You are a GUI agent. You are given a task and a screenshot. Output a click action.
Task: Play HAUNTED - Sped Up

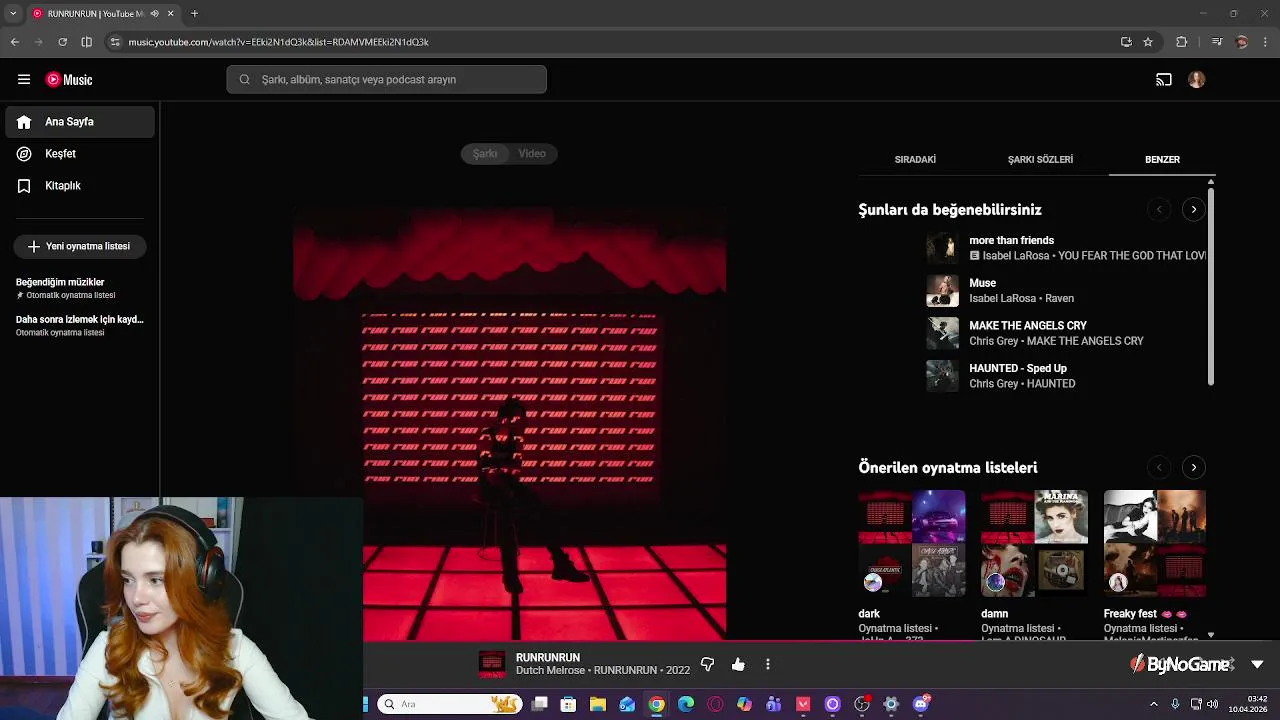1066,376
